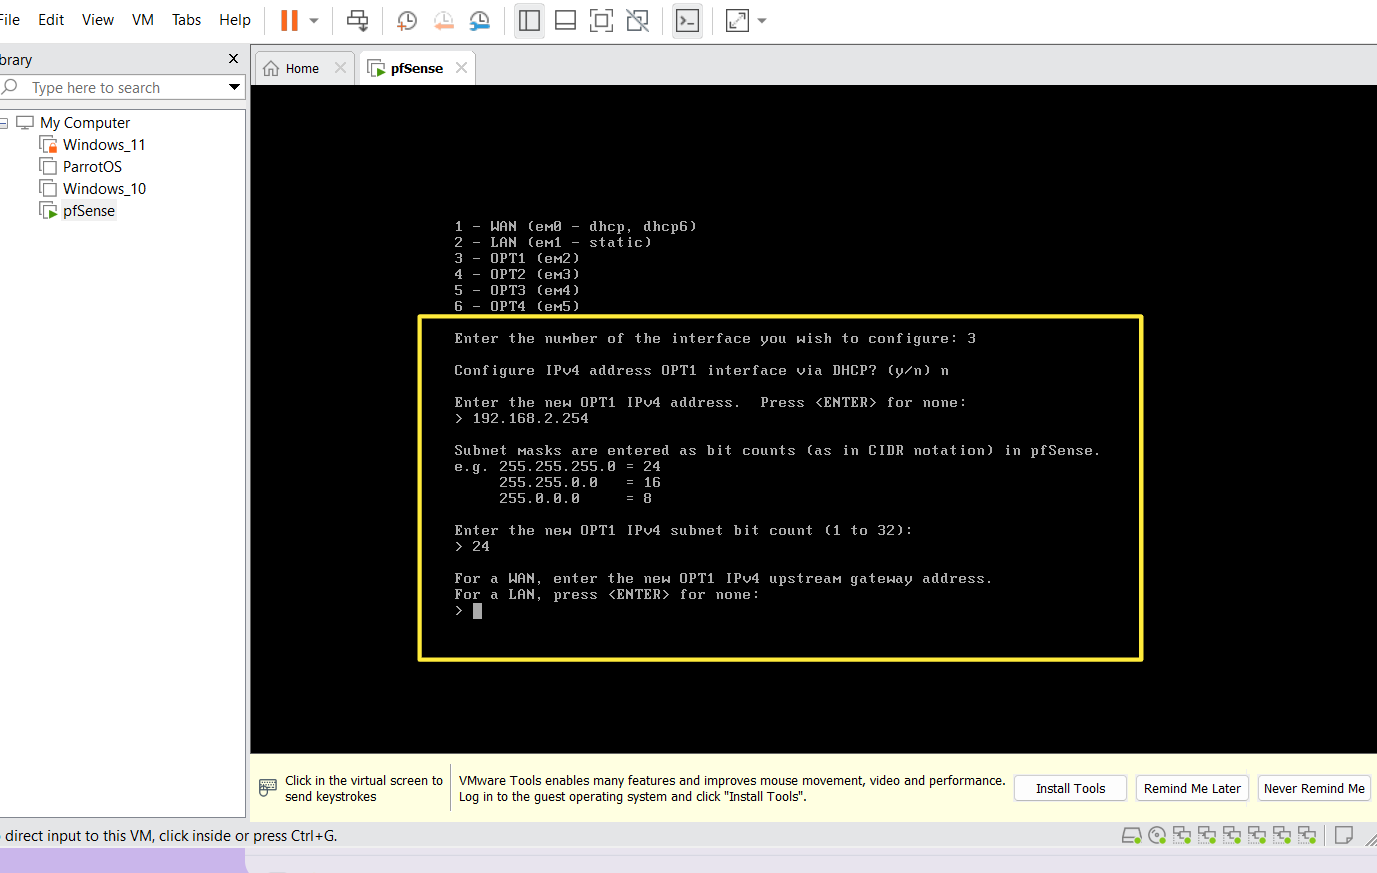The height and width of the screenshot is (873, 1377).
Task: Revert the VM to its previous snapshot
Action: pyautogui.click(x=444, y=20)
